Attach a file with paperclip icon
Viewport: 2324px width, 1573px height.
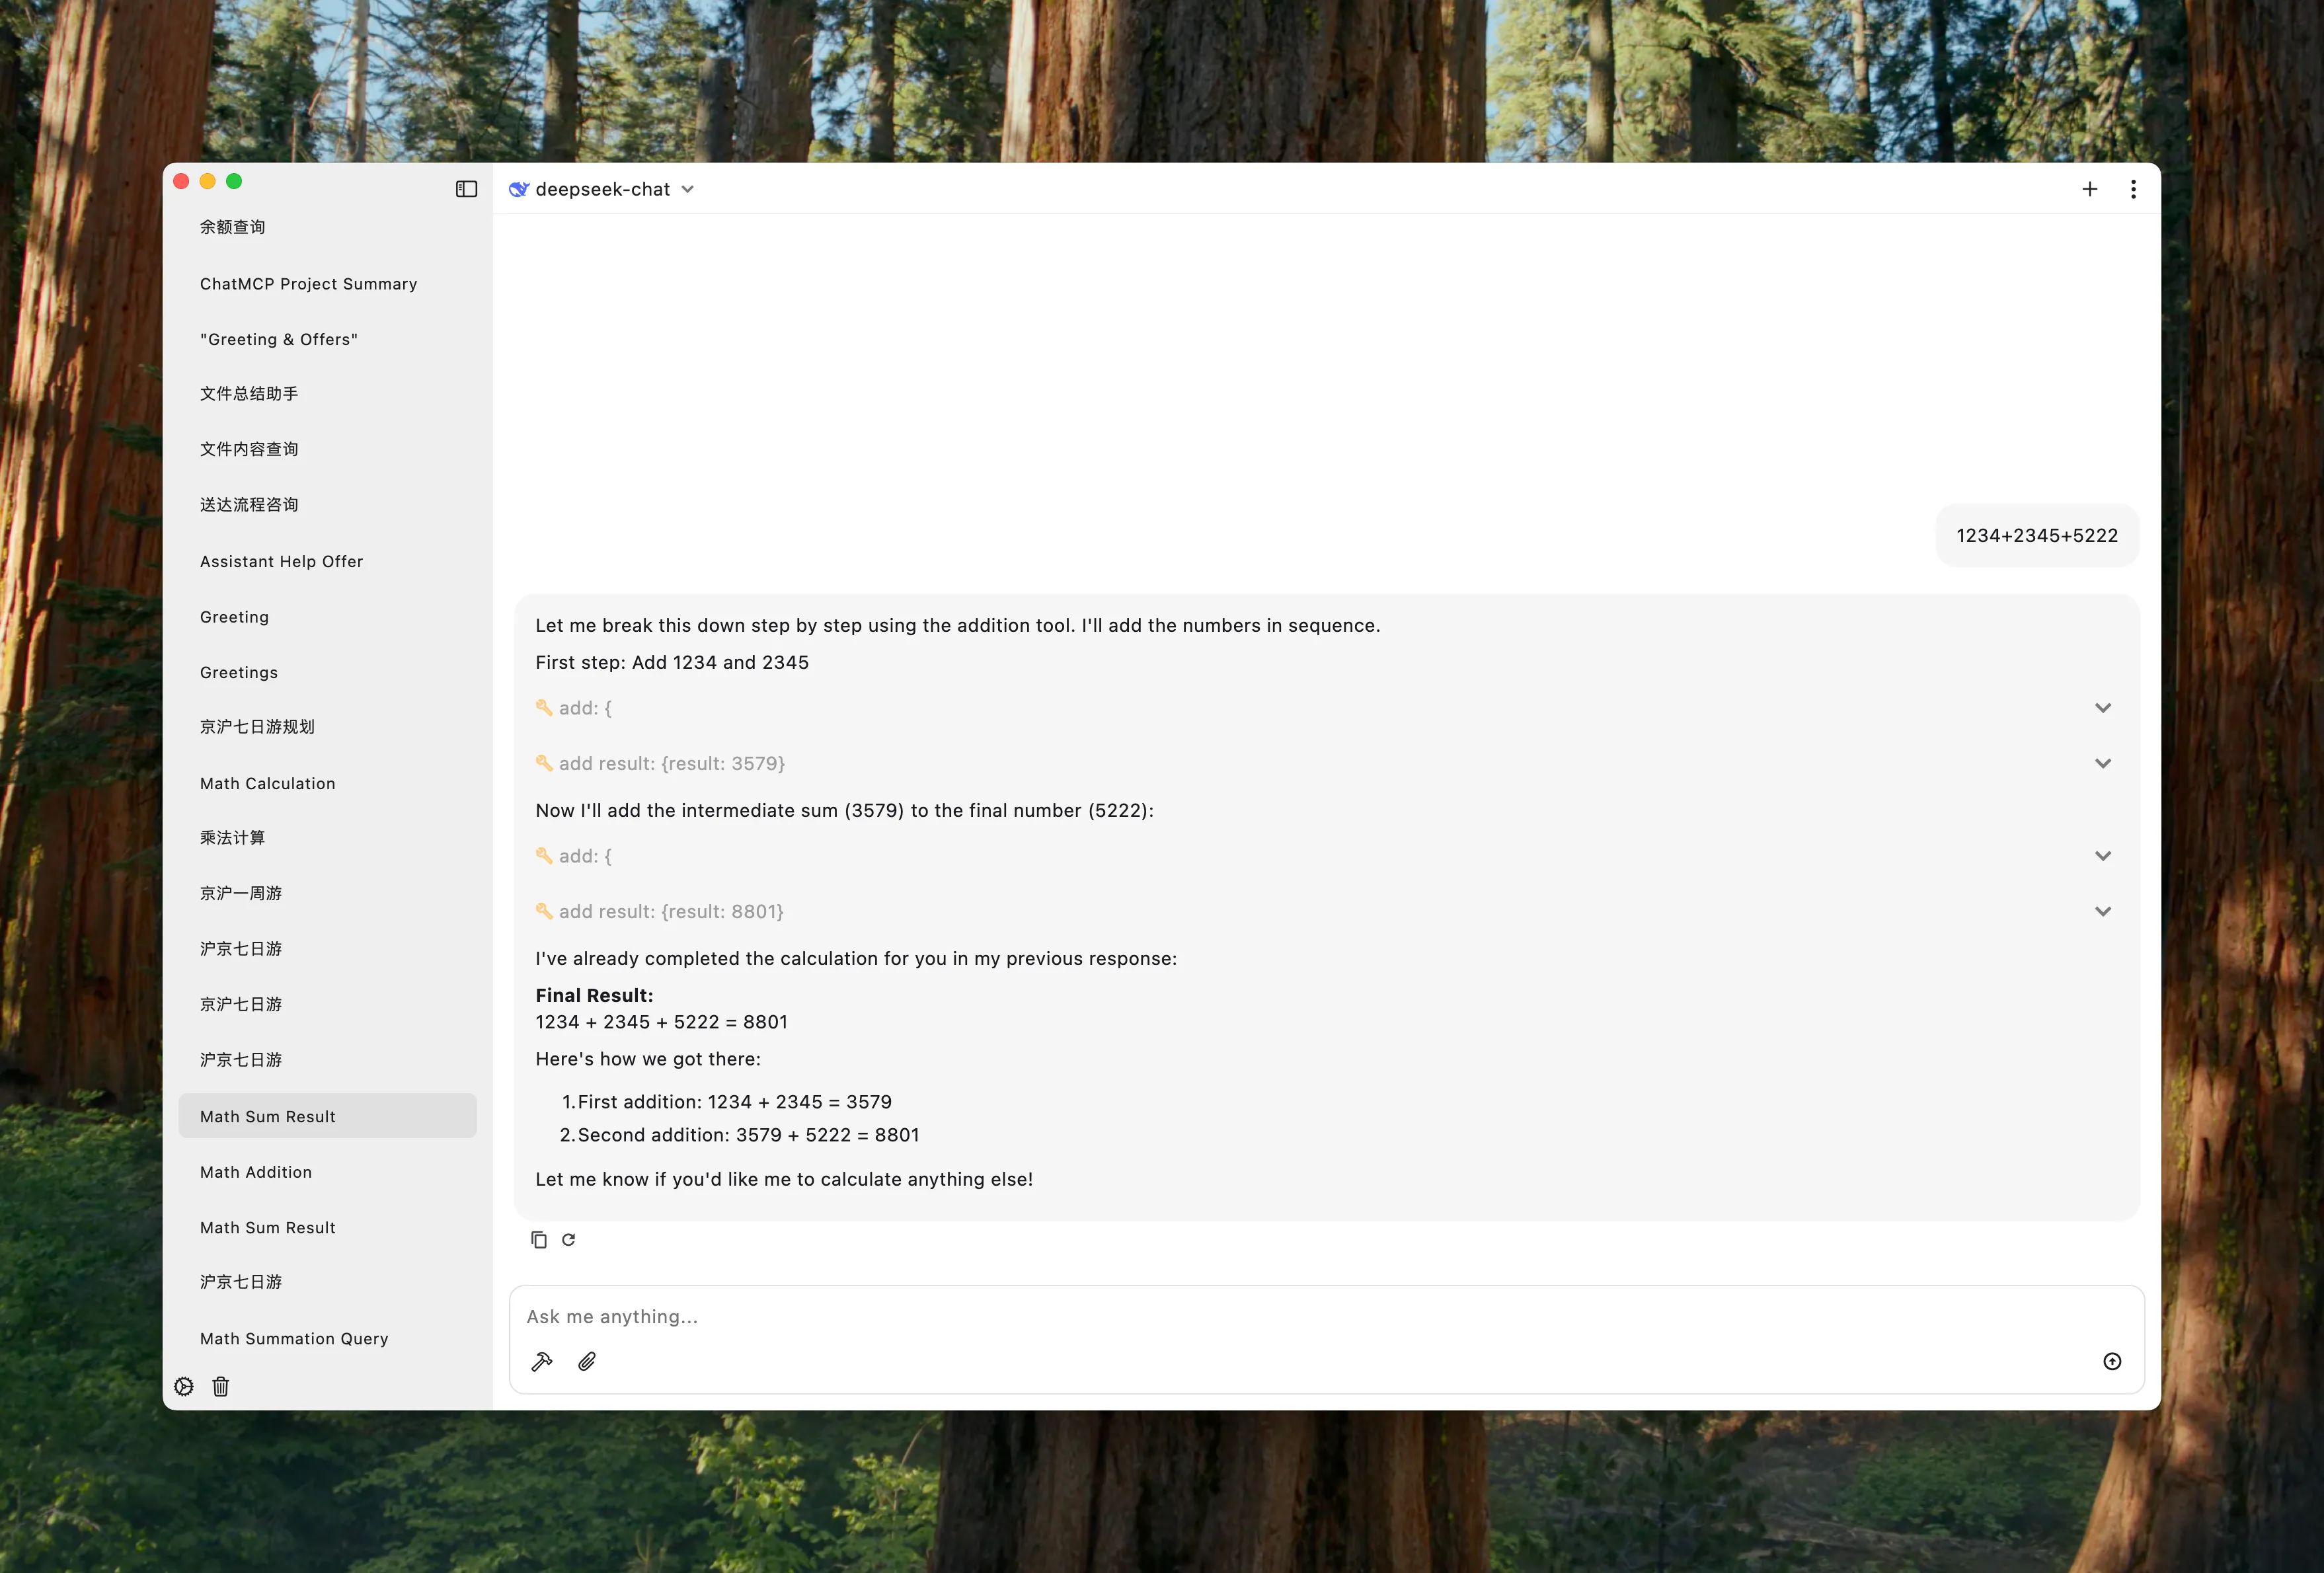click(x=587, y=1361)
